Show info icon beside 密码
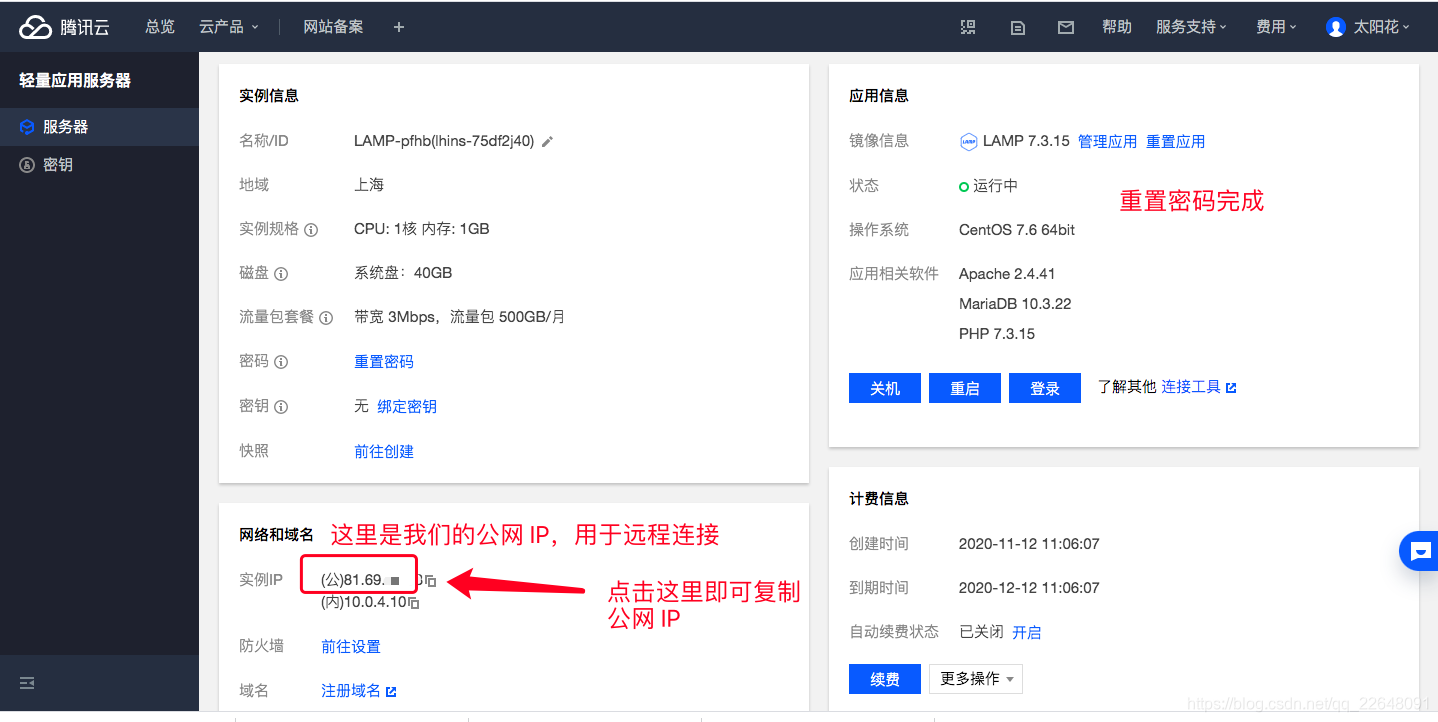The image size is (1438, 722). pos(281,362)
